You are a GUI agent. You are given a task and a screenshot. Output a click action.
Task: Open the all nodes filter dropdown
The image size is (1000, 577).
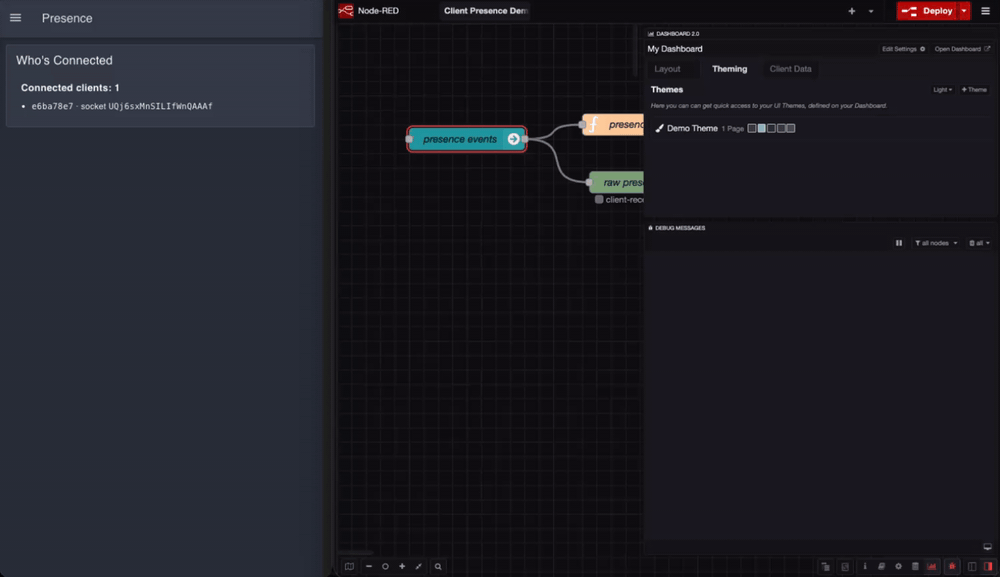point(936,243)
